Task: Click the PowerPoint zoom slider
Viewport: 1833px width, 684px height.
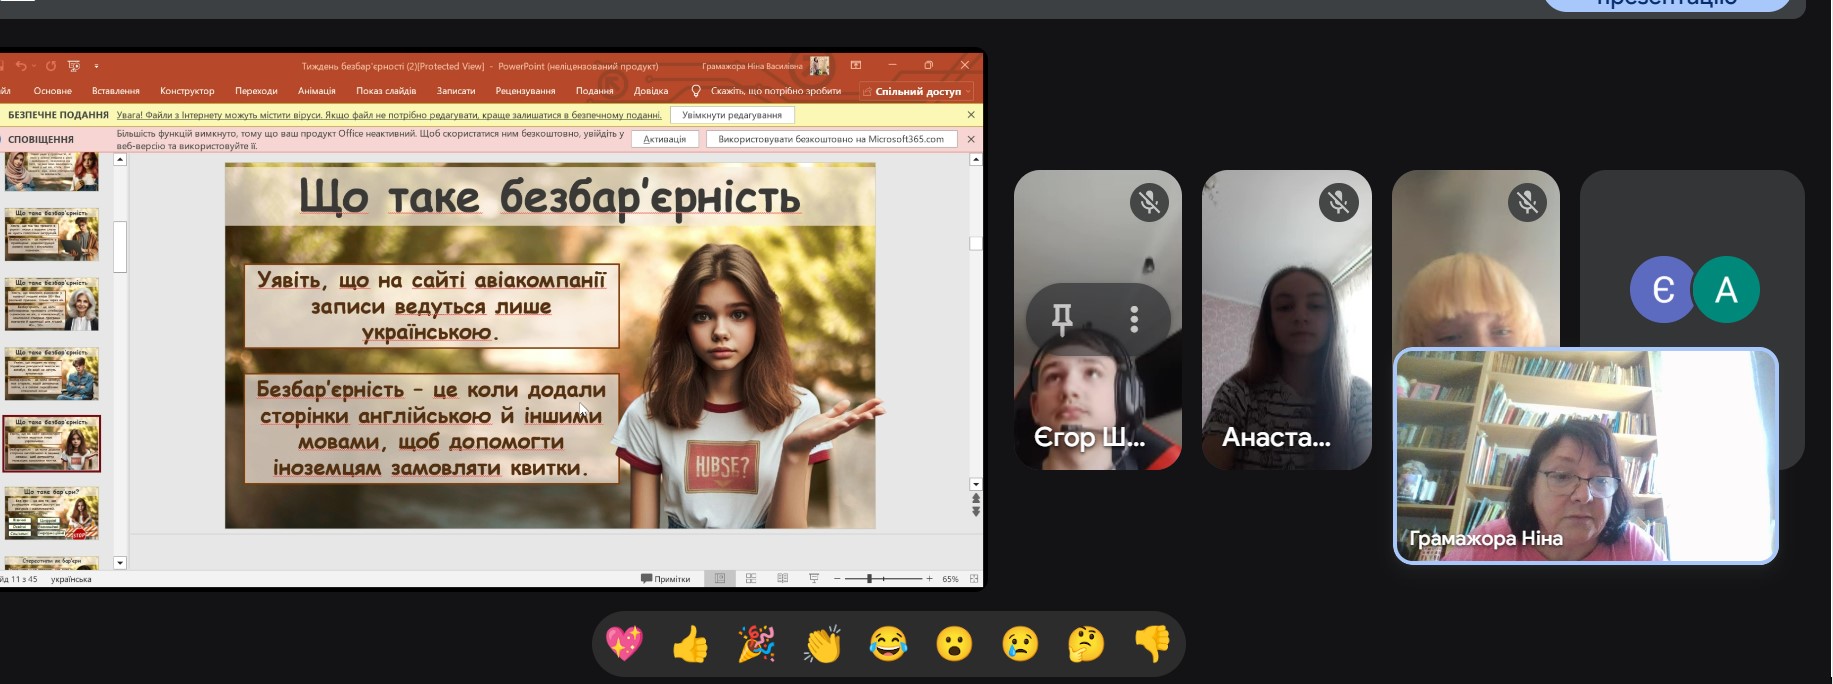Action: 883,579
